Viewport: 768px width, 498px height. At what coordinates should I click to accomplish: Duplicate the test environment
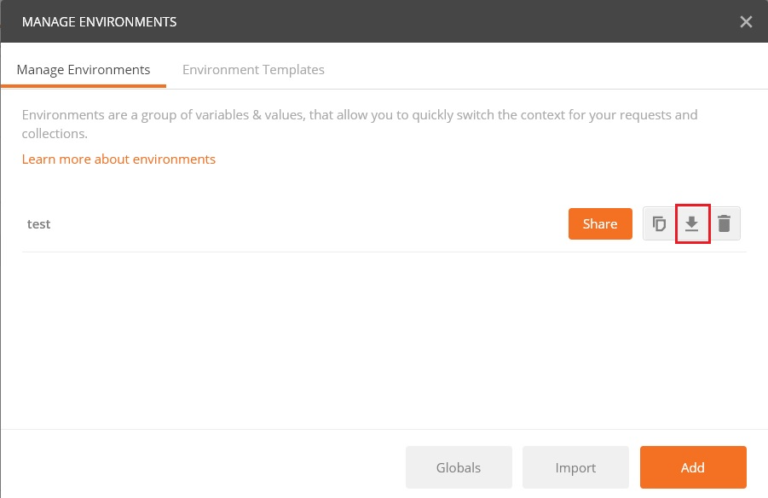pos(659,224)
